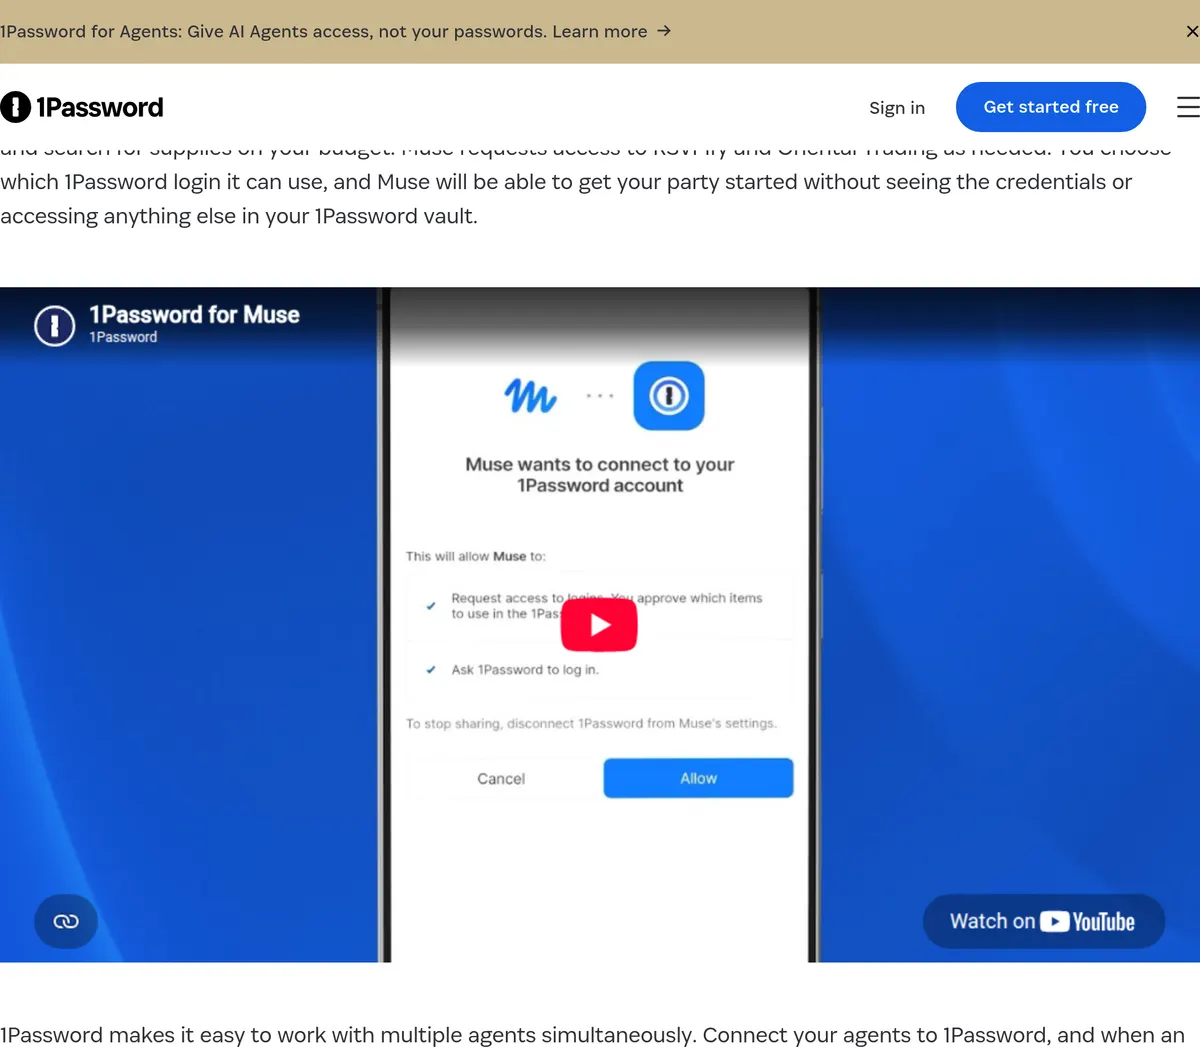The height and width of the screenshot is (1049, 1200).
Task: Open the 1Password for Muse video title
Action: pos(194,315)
